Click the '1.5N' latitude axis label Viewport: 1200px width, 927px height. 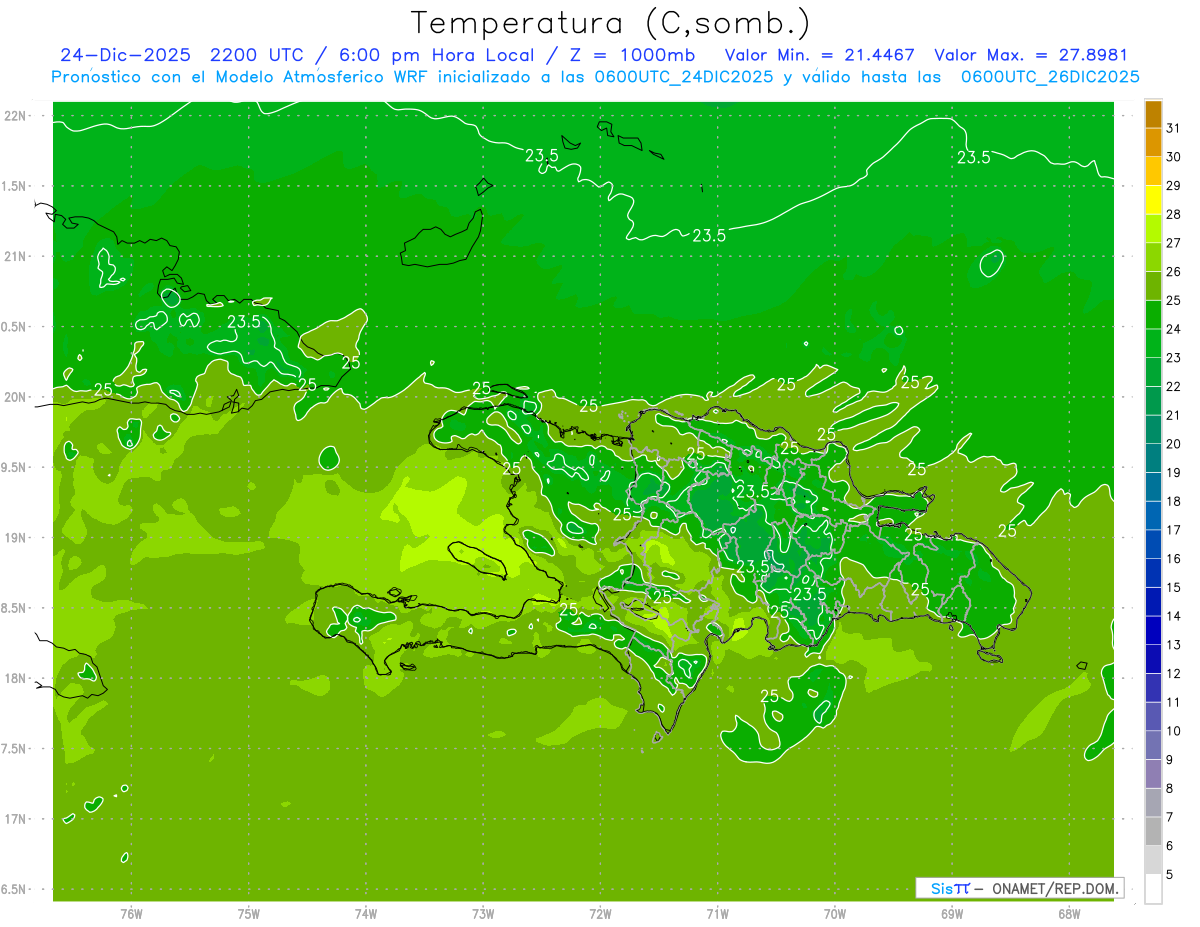click(x=16, y=186)
